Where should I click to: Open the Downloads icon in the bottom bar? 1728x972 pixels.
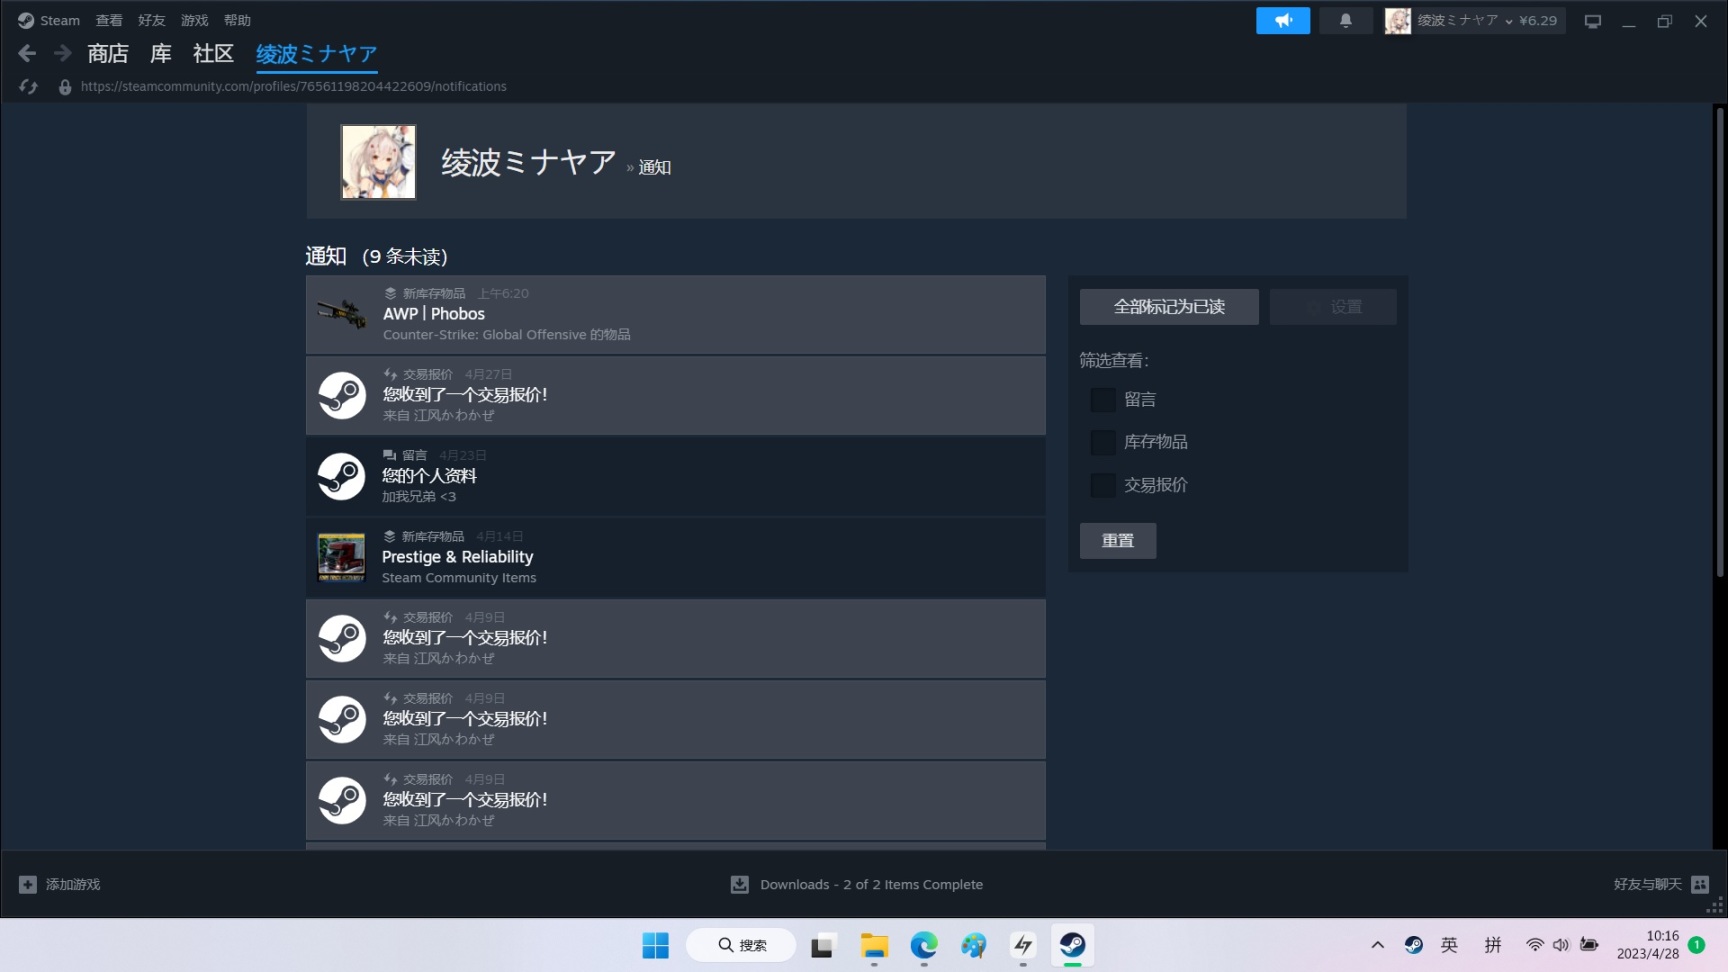(740, 885)
